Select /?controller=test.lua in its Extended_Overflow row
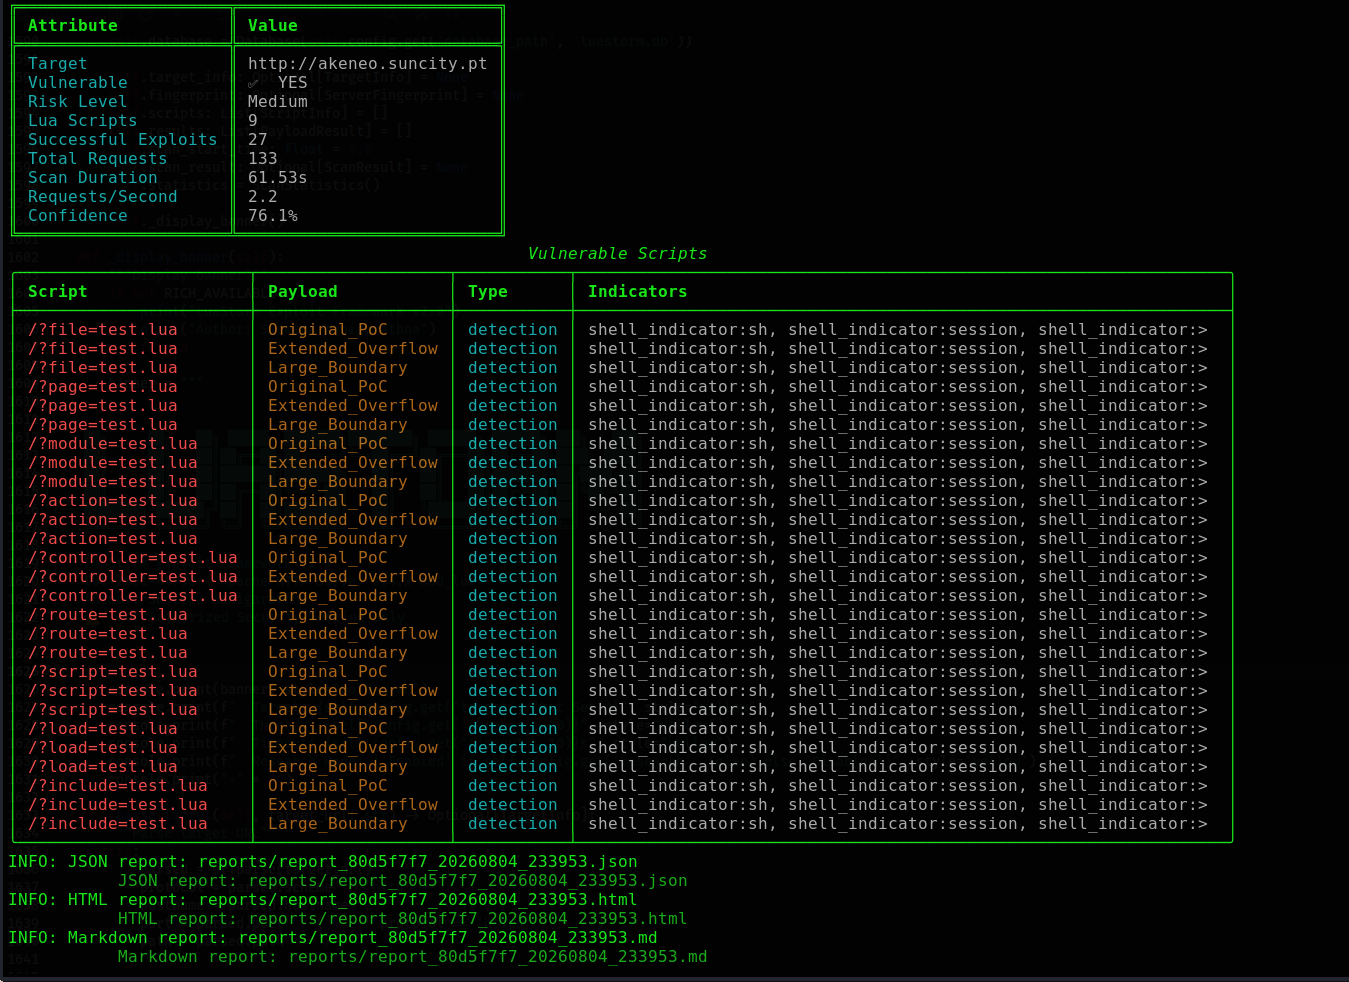 click(132, 576)
